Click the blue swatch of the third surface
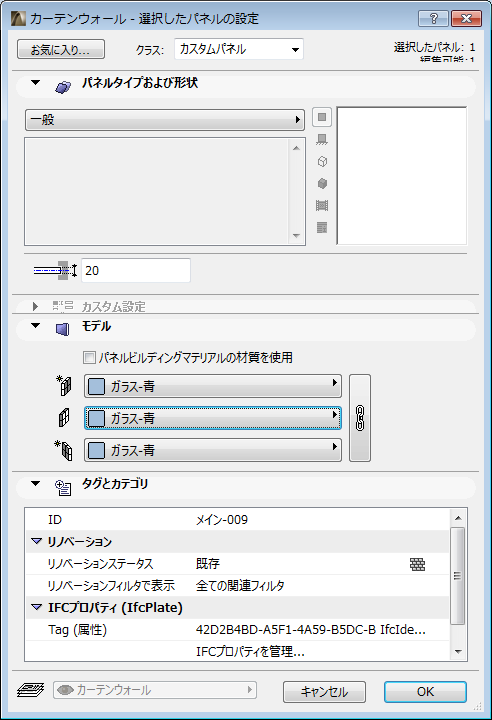 point(96,450)
